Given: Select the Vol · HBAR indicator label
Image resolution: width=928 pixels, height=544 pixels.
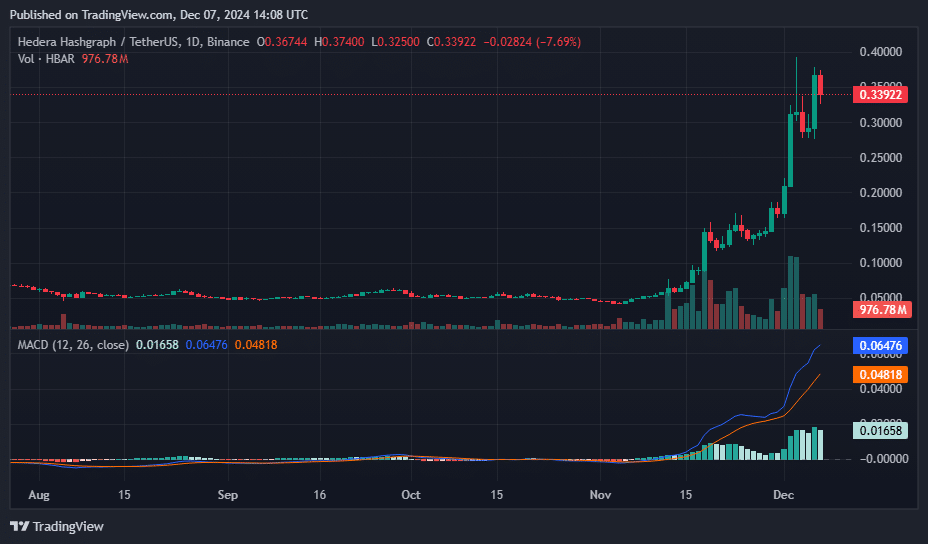Looking at the screenshot, I should pos(46,59).
